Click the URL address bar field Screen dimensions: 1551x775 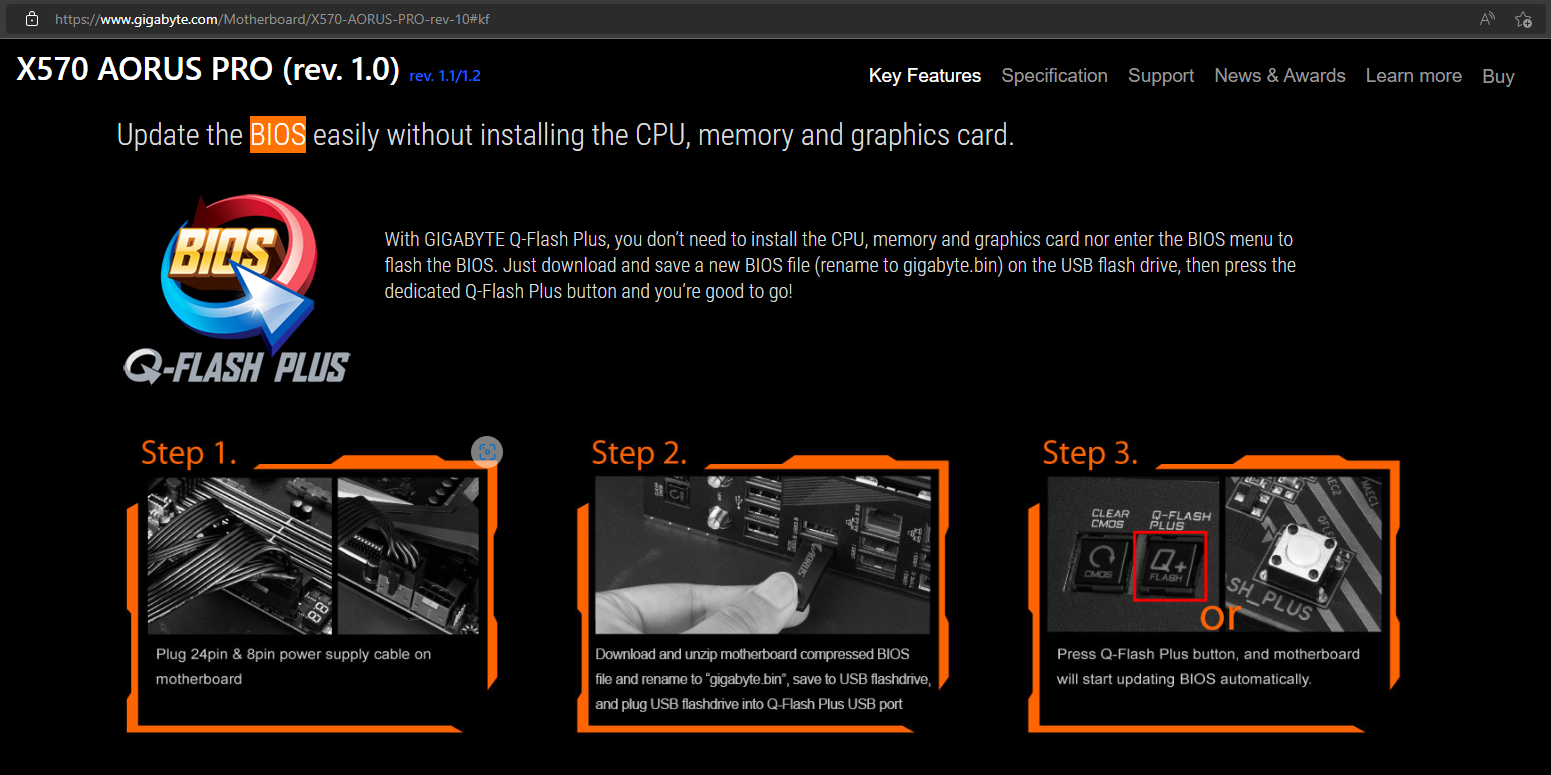click(760, 19)
